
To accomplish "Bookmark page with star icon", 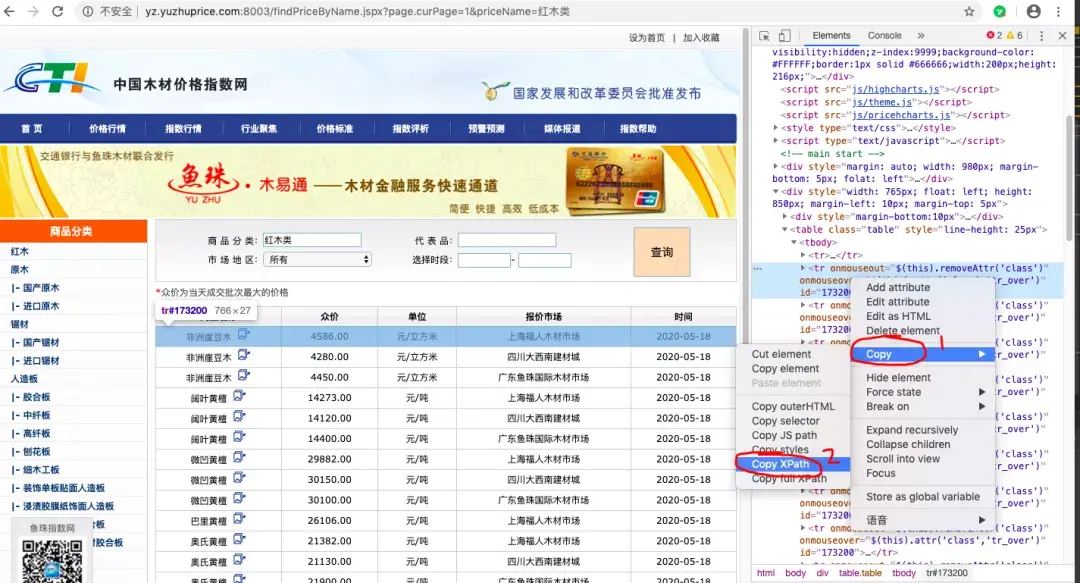I will coord(969,12).
